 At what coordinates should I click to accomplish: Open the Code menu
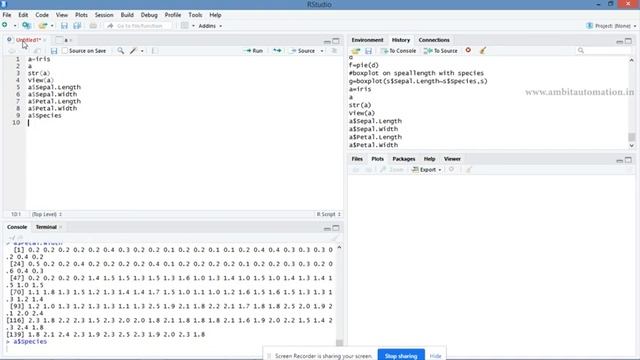pos(42,15)
